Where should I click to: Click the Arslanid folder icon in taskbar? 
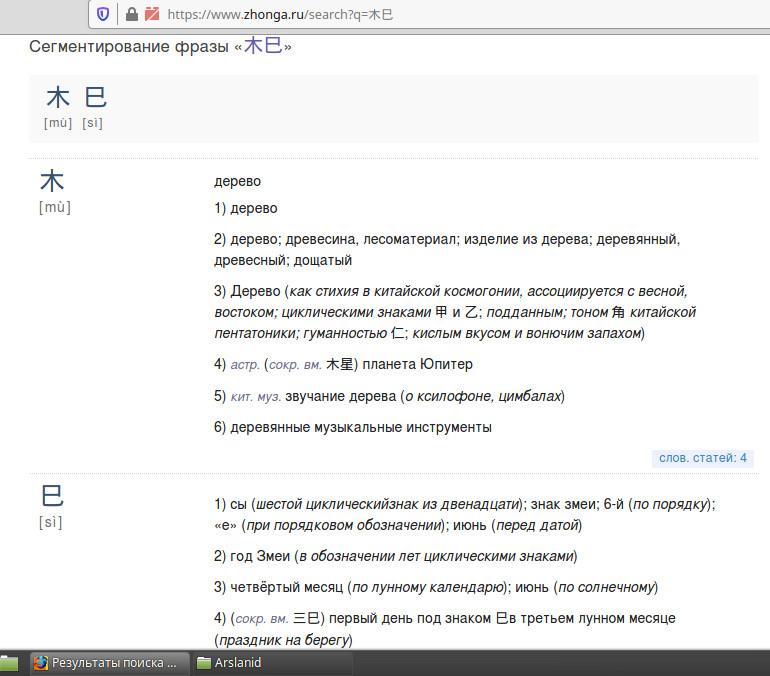click(x=204, y=663)
